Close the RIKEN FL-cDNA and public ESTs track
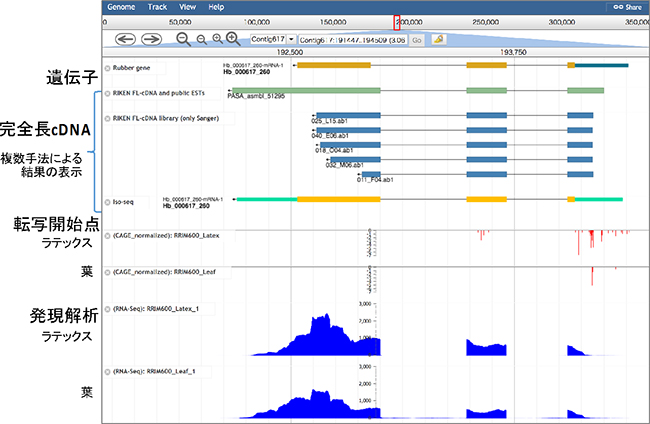 (x=107, y=93)
